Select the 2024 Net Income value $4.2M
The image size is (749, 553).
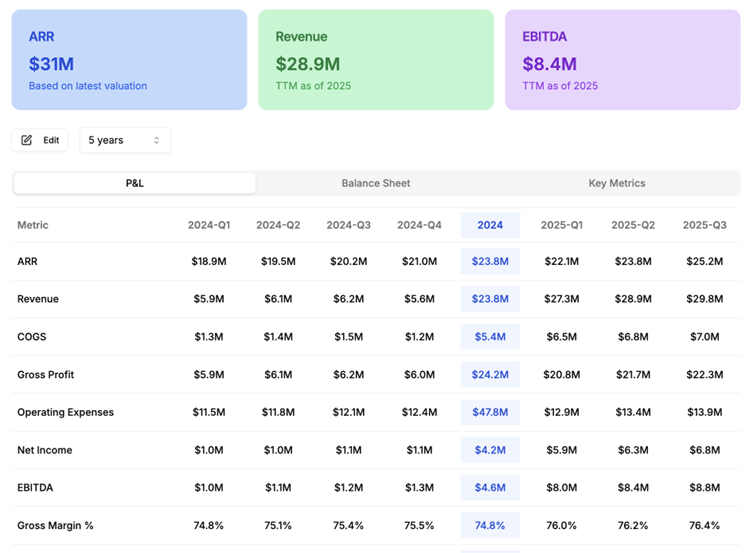tap(490, 450)
